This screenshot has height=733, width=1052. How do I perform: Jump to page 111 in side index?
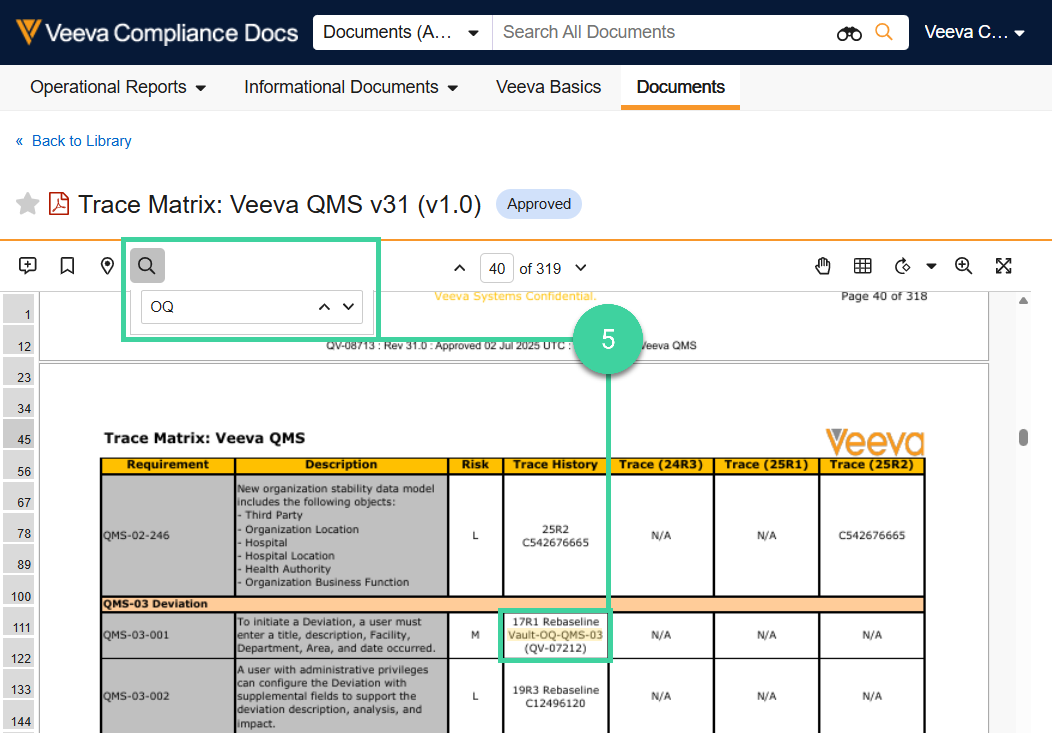(19, 622)
